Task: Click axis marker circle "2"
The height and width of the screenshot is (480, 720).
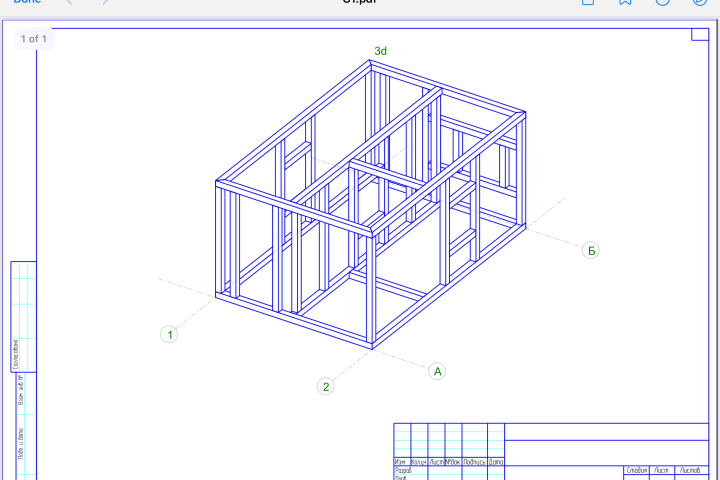Action: [x=326, y=386]
